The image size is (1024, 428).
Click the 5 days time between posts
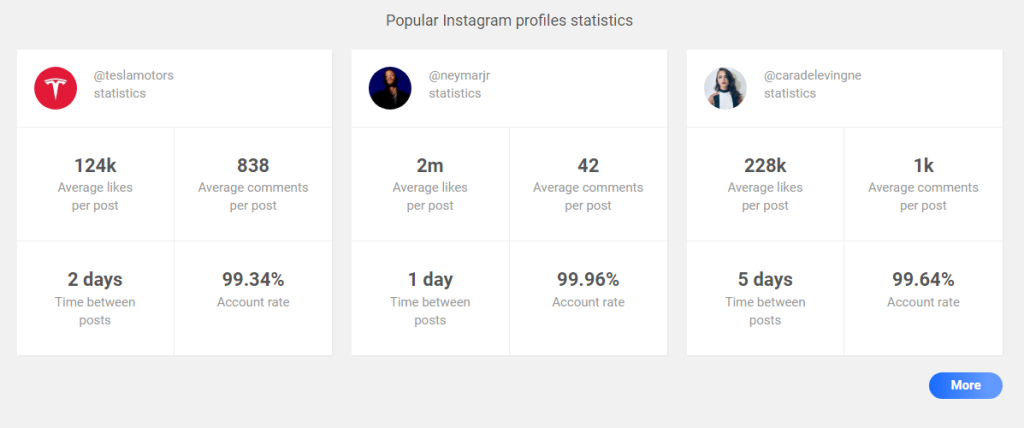(x=765, y=299)
